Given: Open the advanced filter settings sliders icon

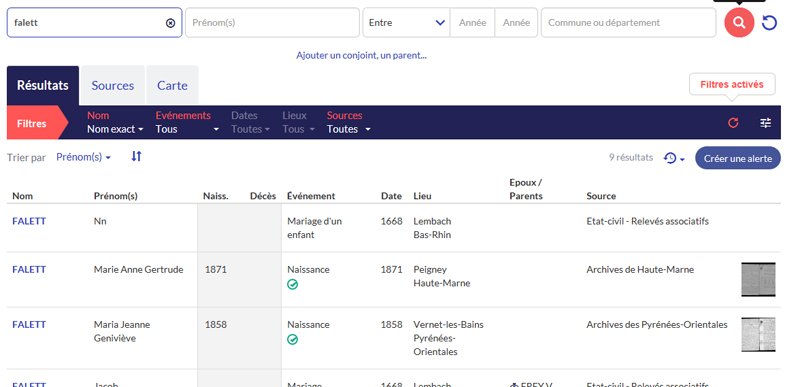Looking at the screenshot, I should point(765,123).
